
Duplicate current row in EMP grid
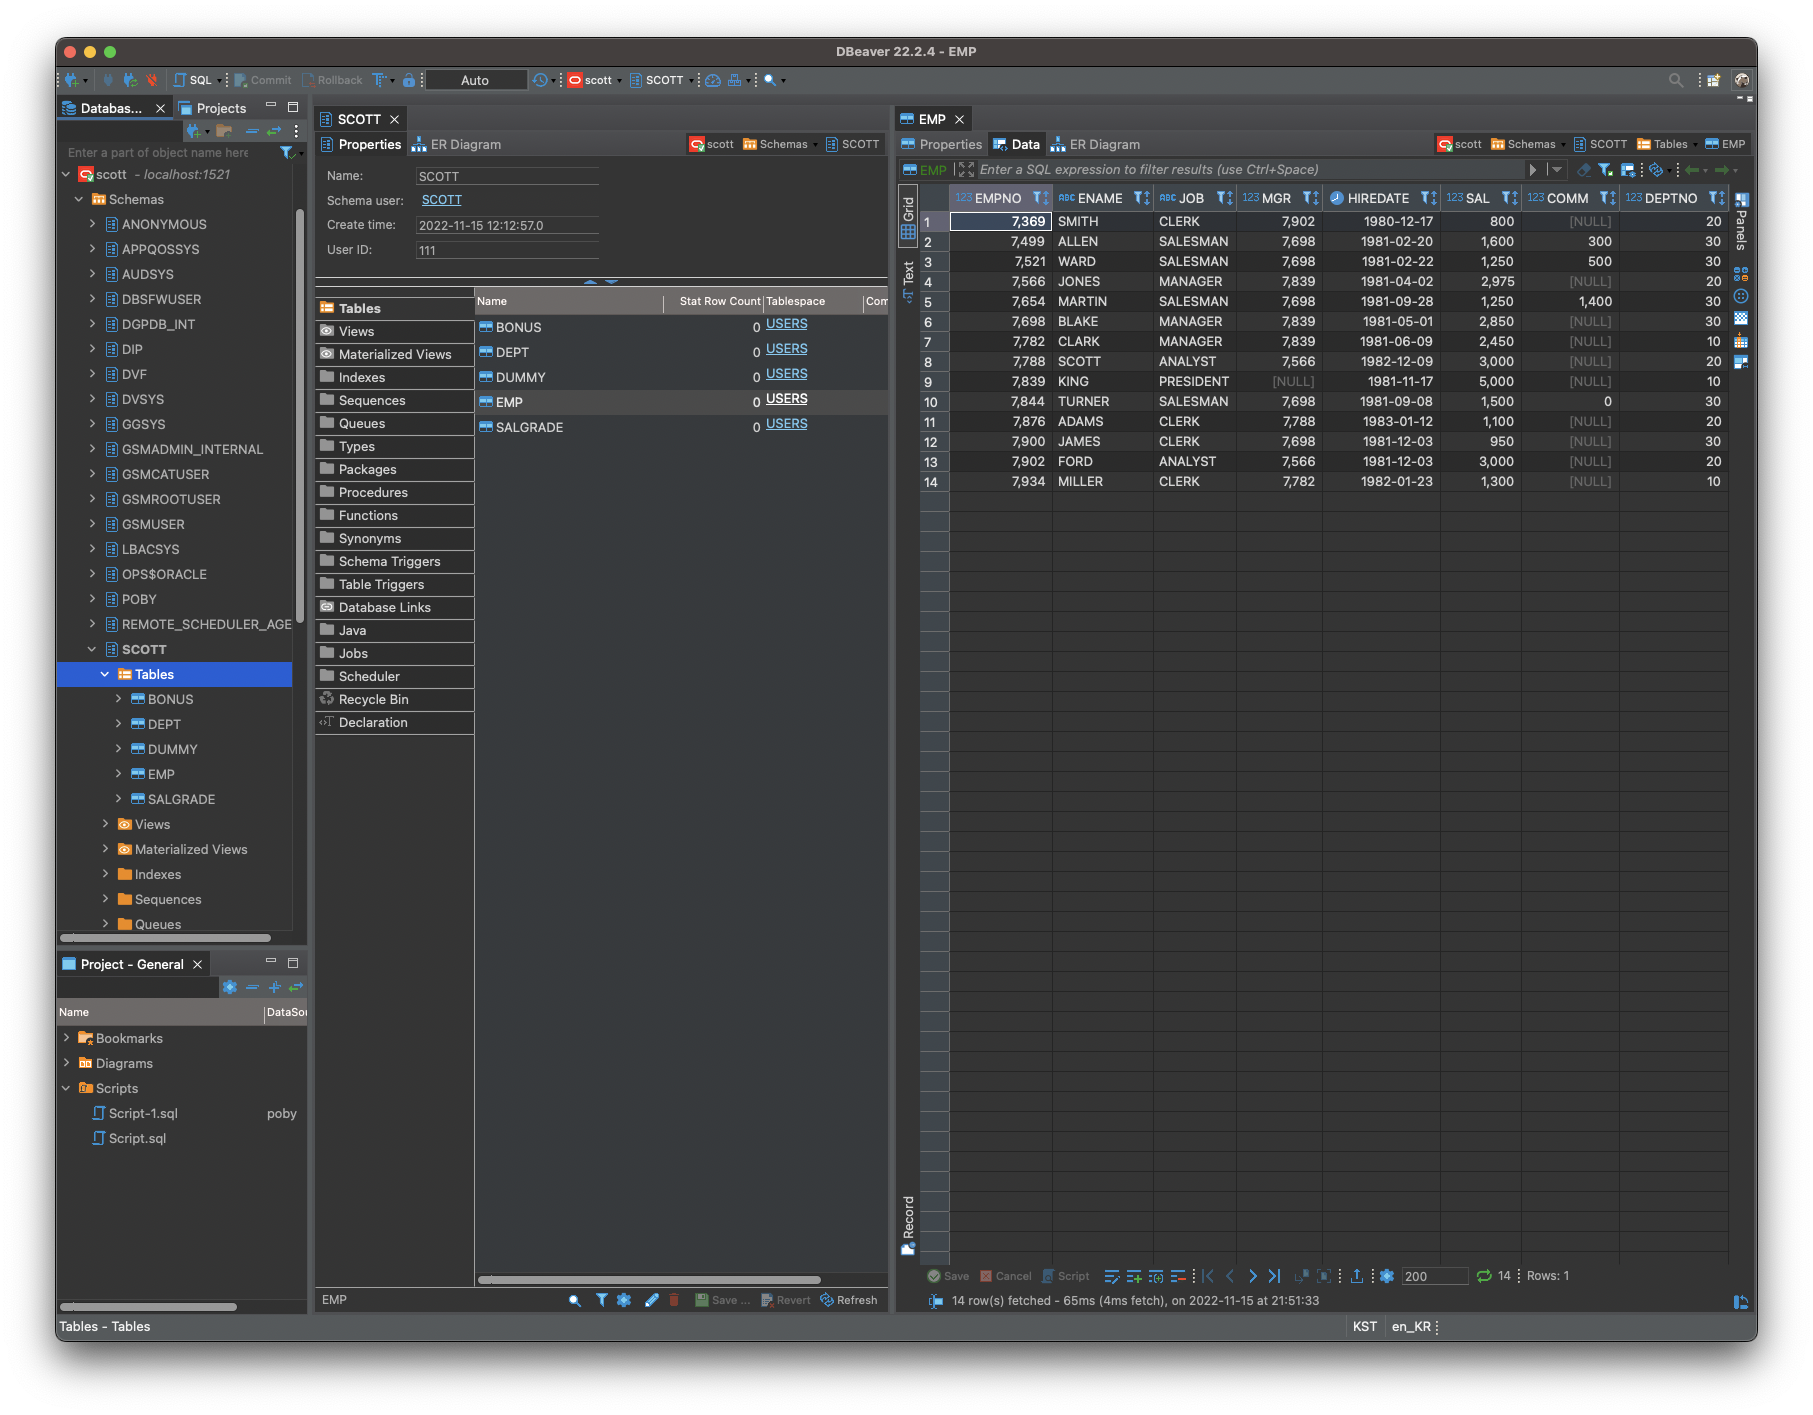point(1155,1276)
